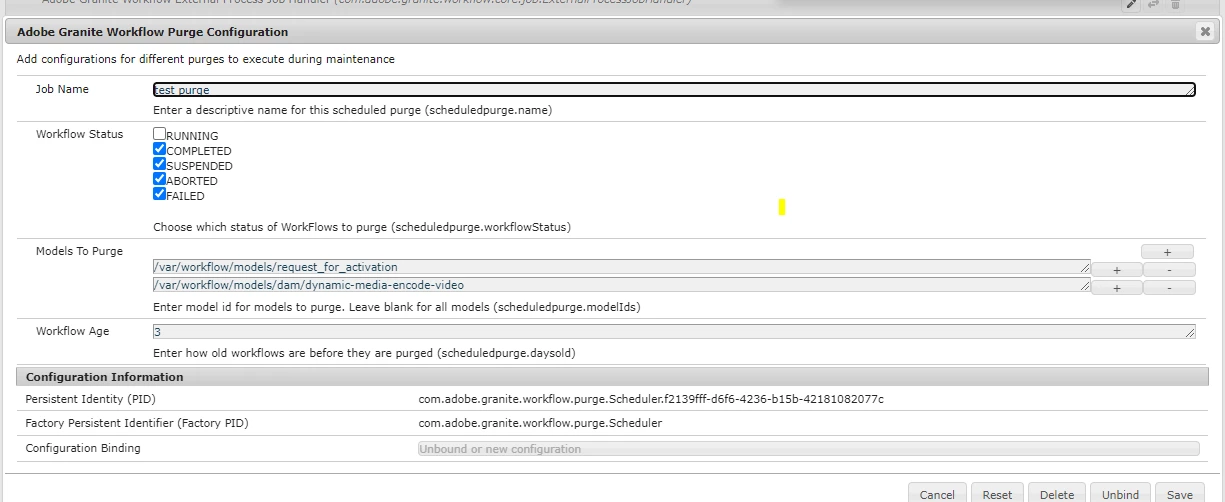Toggle the ABORTED status checkbox
1225x502 pixels.
(x=159, y=179)
